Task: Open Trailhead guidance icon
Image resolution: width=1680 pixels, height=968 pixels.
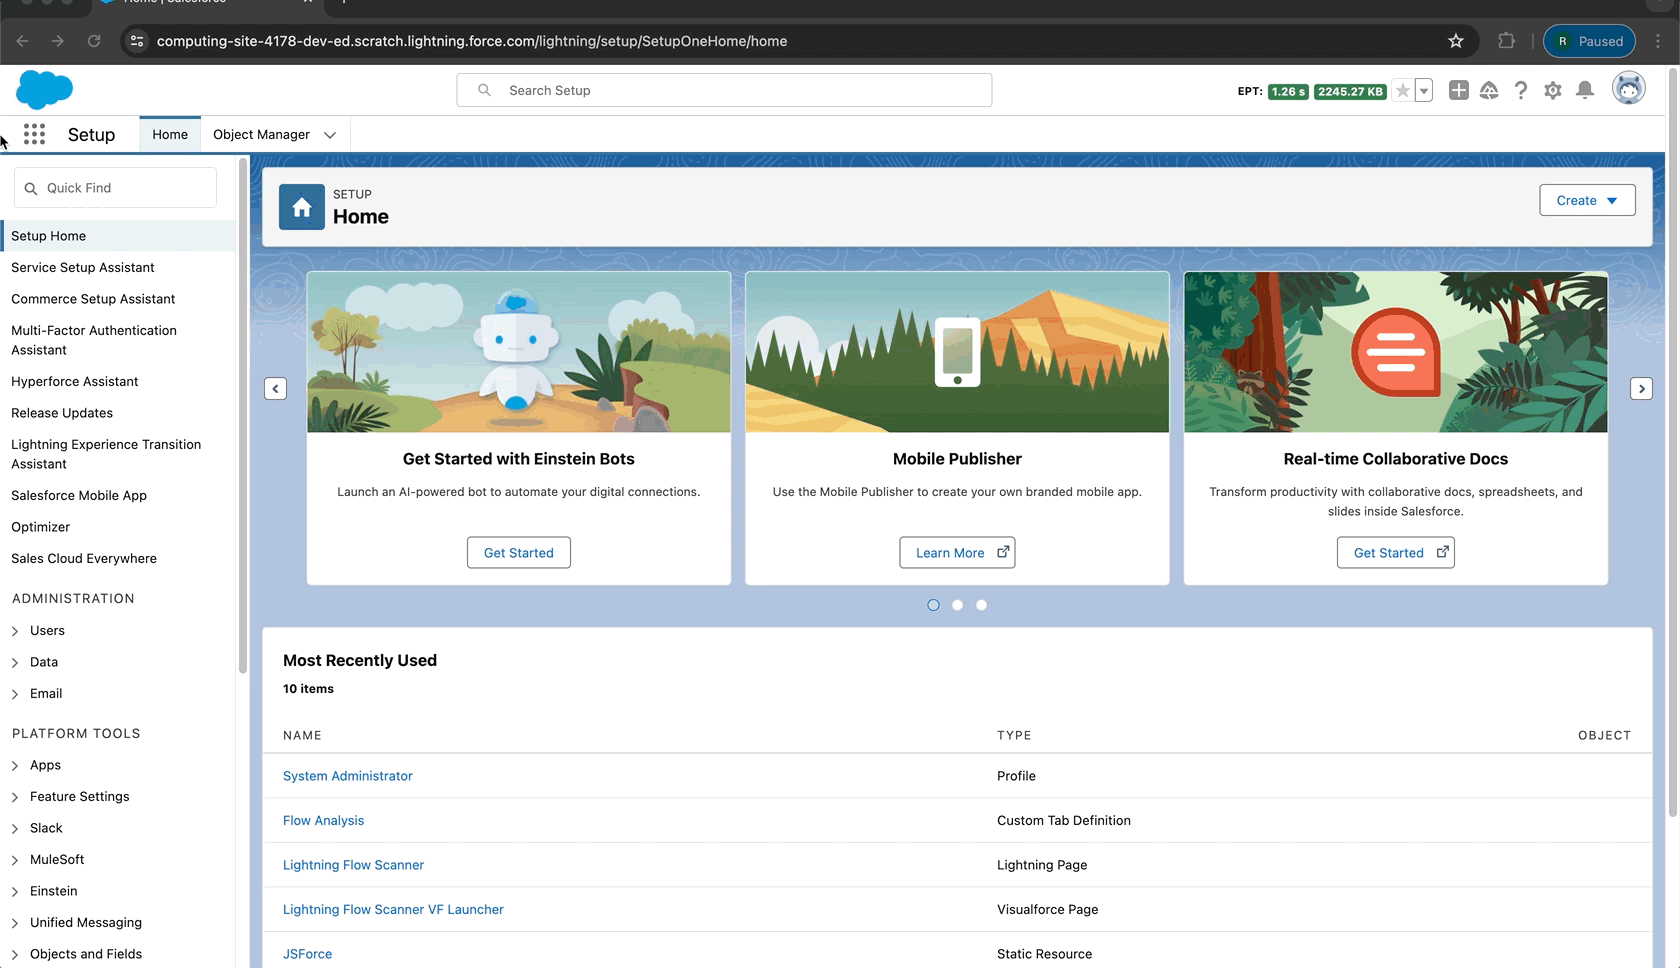Action: coord(1489,91)
